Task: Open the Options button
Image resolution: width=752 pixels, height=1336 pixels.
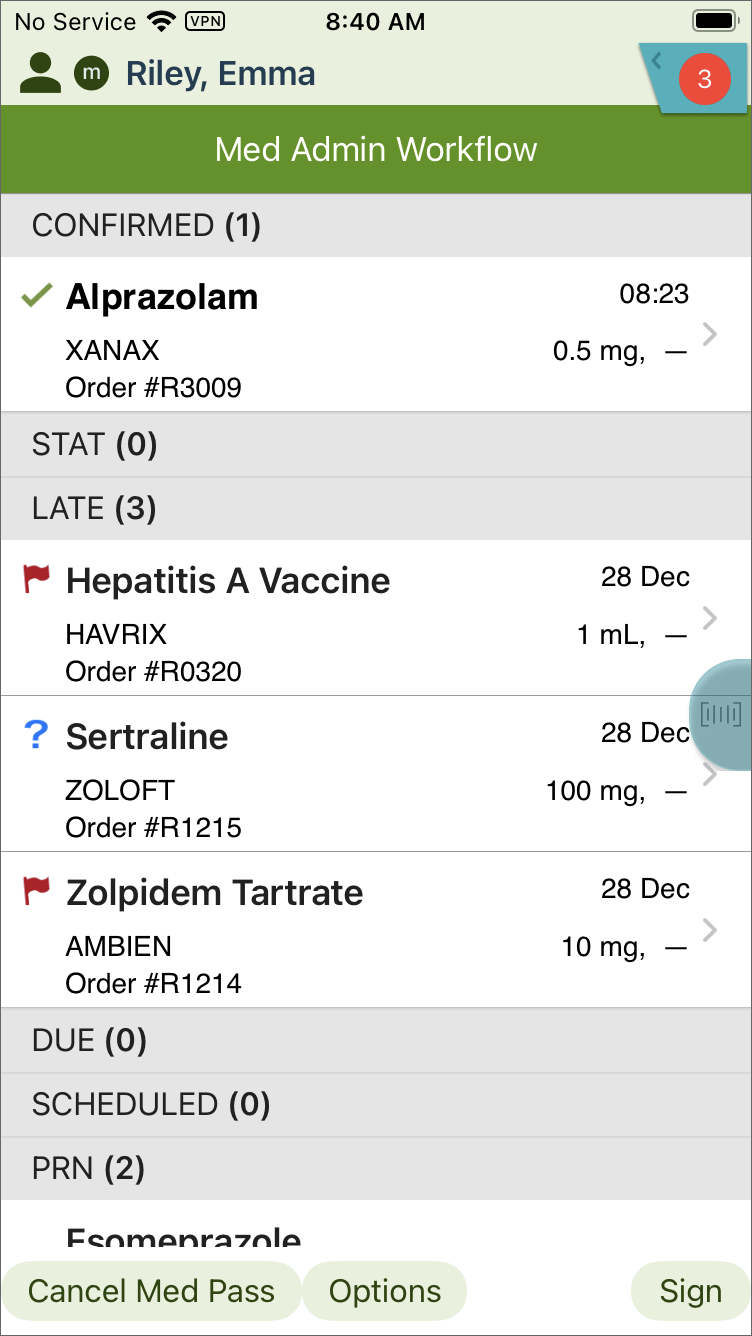Action: (385, 1291)
